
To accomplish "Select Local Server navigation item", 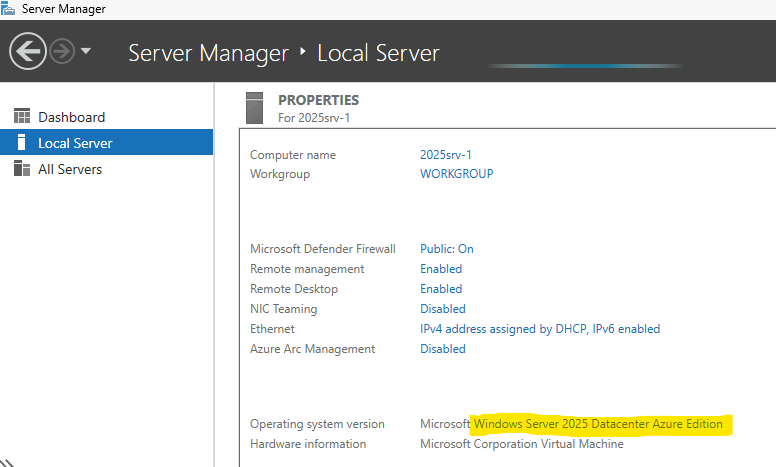I will coord(106,142).
